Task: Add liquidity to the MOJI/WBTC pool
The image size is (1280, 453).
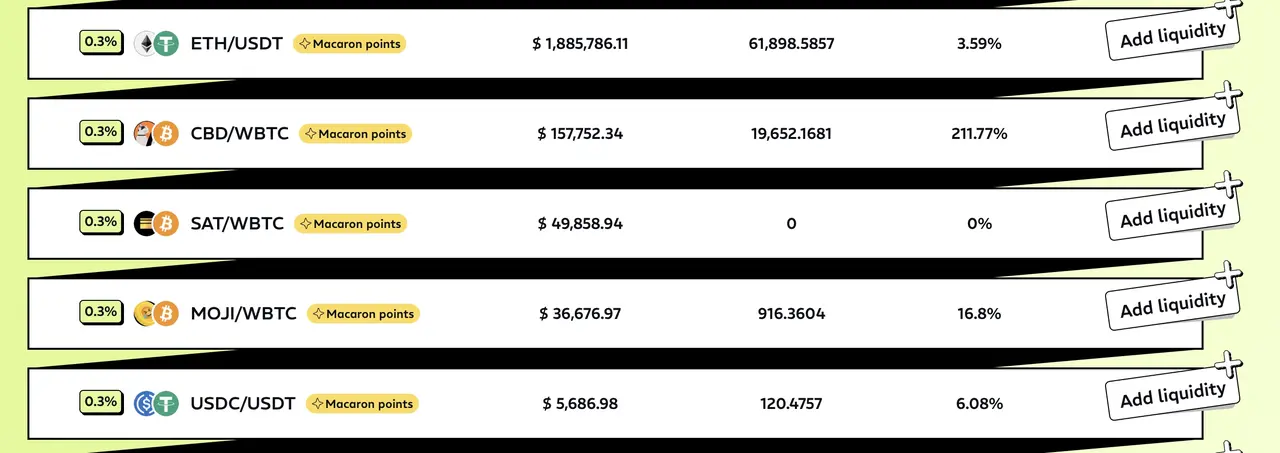Action: pos(1172,306)
